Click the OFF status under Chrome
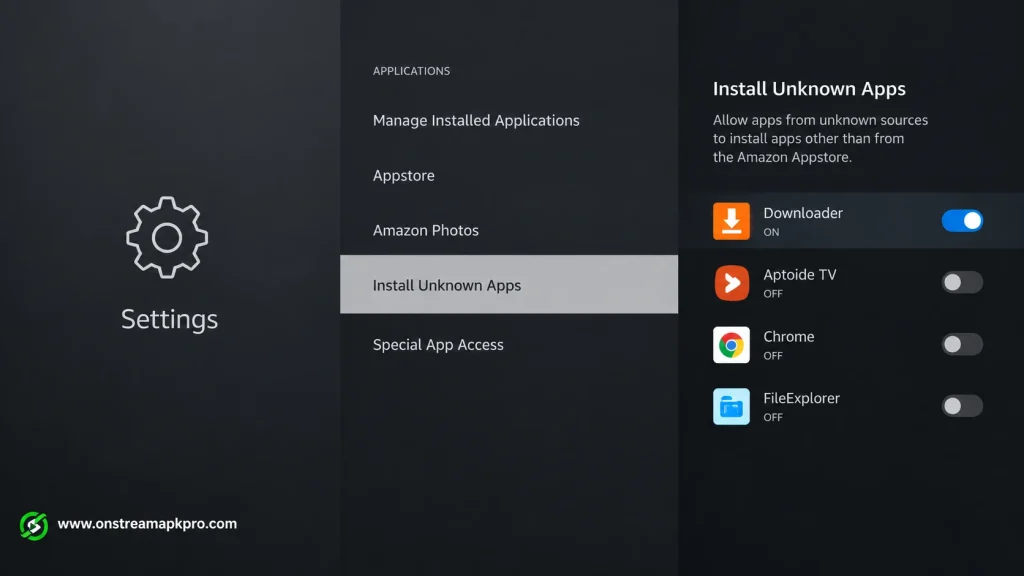Viewport: 1024px width, 576px height. 773,355
